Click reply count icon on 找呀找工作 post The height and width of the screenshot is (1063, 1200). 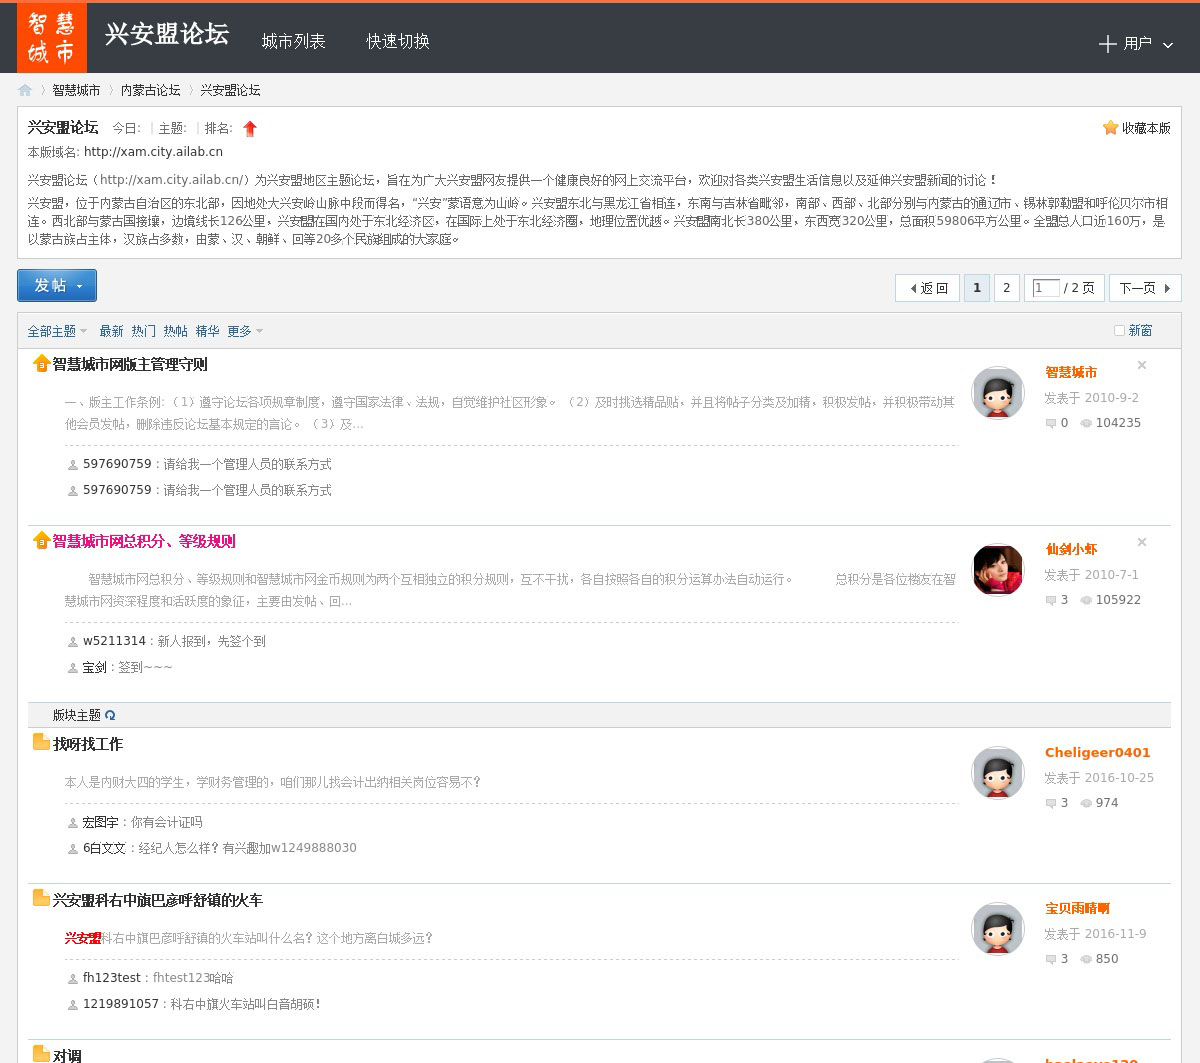(1051, 803)
